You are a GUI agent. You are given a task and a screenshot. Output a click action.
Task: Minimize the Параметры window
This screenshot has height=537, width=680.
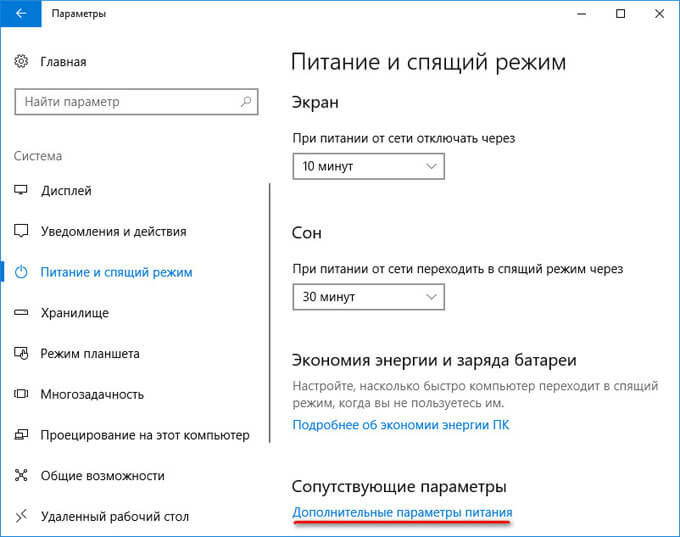click(x=582, y=13)
